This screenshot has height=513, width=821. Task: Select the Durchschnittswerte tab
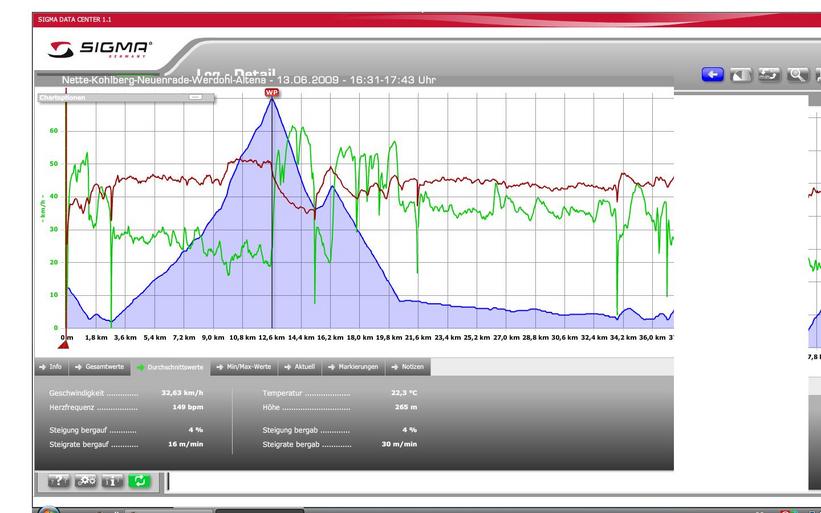click(170, 367)
